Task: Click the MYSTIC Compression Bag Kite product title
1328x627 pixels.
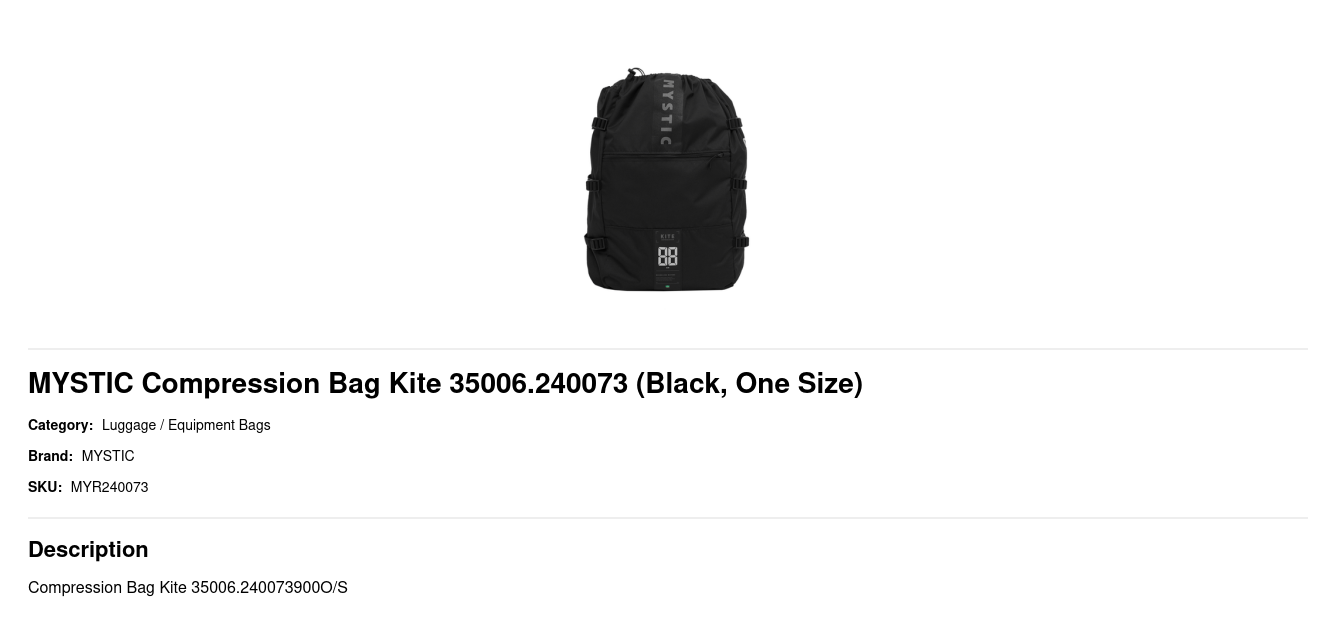Action: click(445, 383)
